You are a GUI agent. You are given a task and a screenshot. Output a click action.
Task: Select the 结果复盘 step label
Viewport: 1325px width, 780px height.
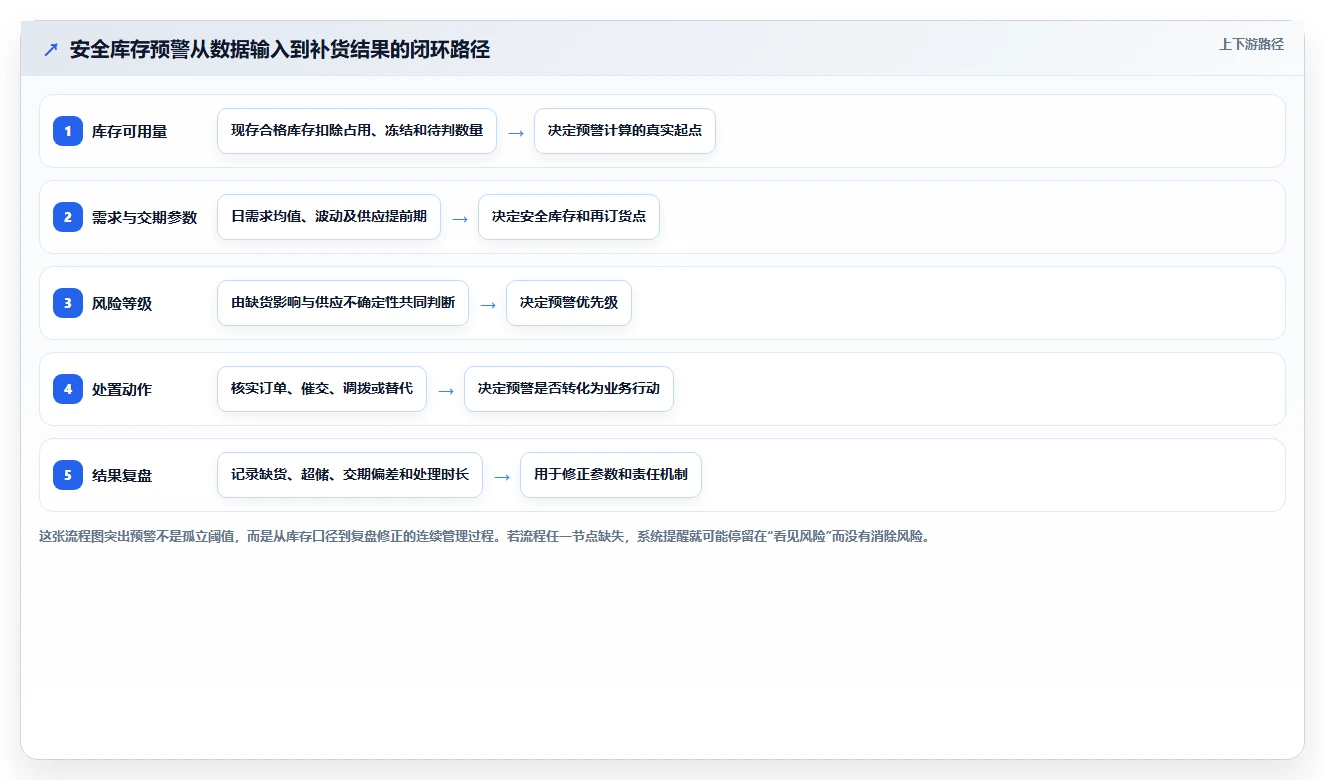point(122,475)
